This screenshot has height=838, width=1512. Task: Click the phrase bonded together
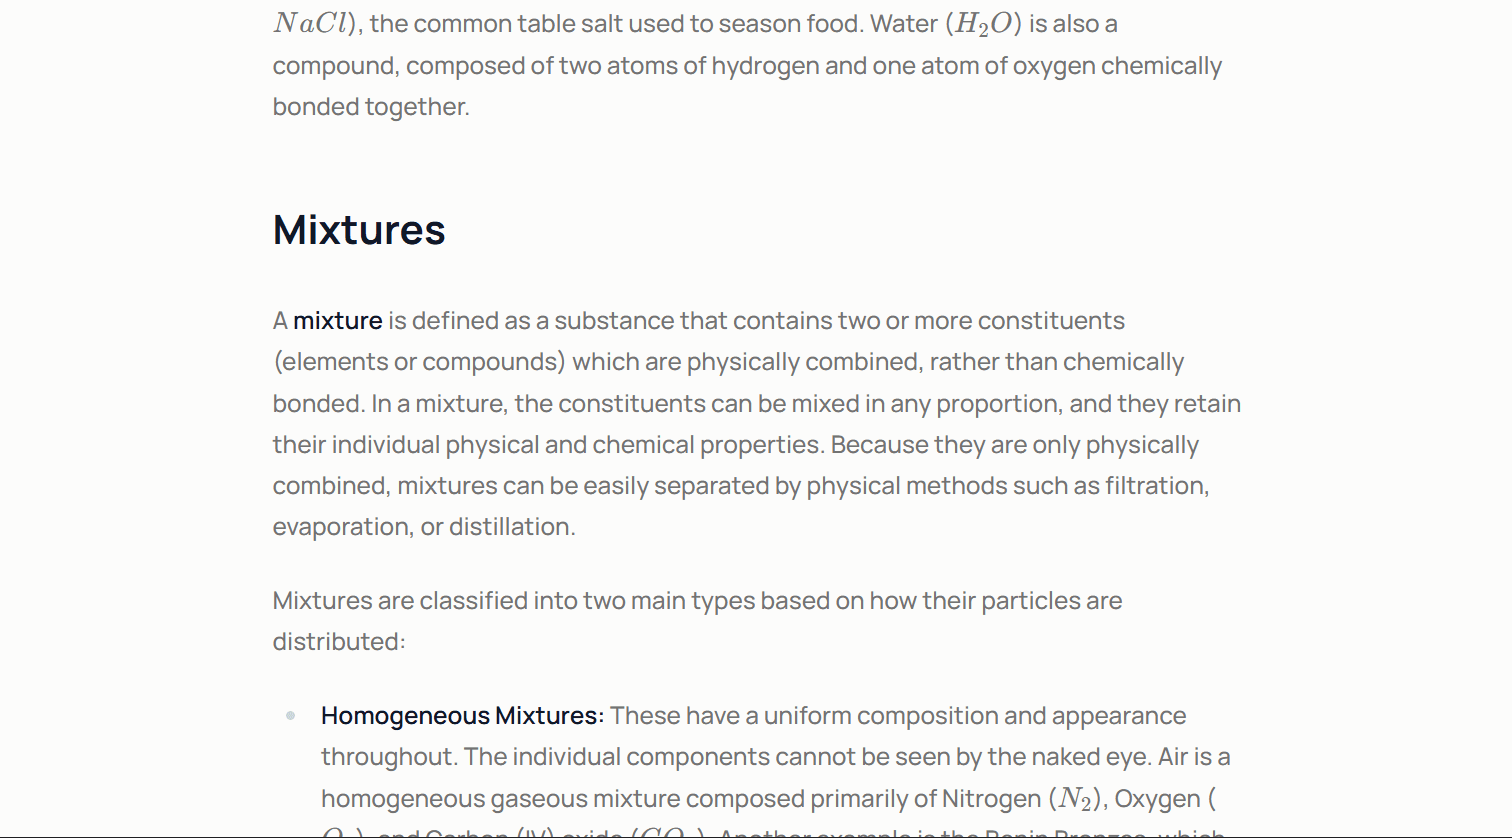point(371,107)
